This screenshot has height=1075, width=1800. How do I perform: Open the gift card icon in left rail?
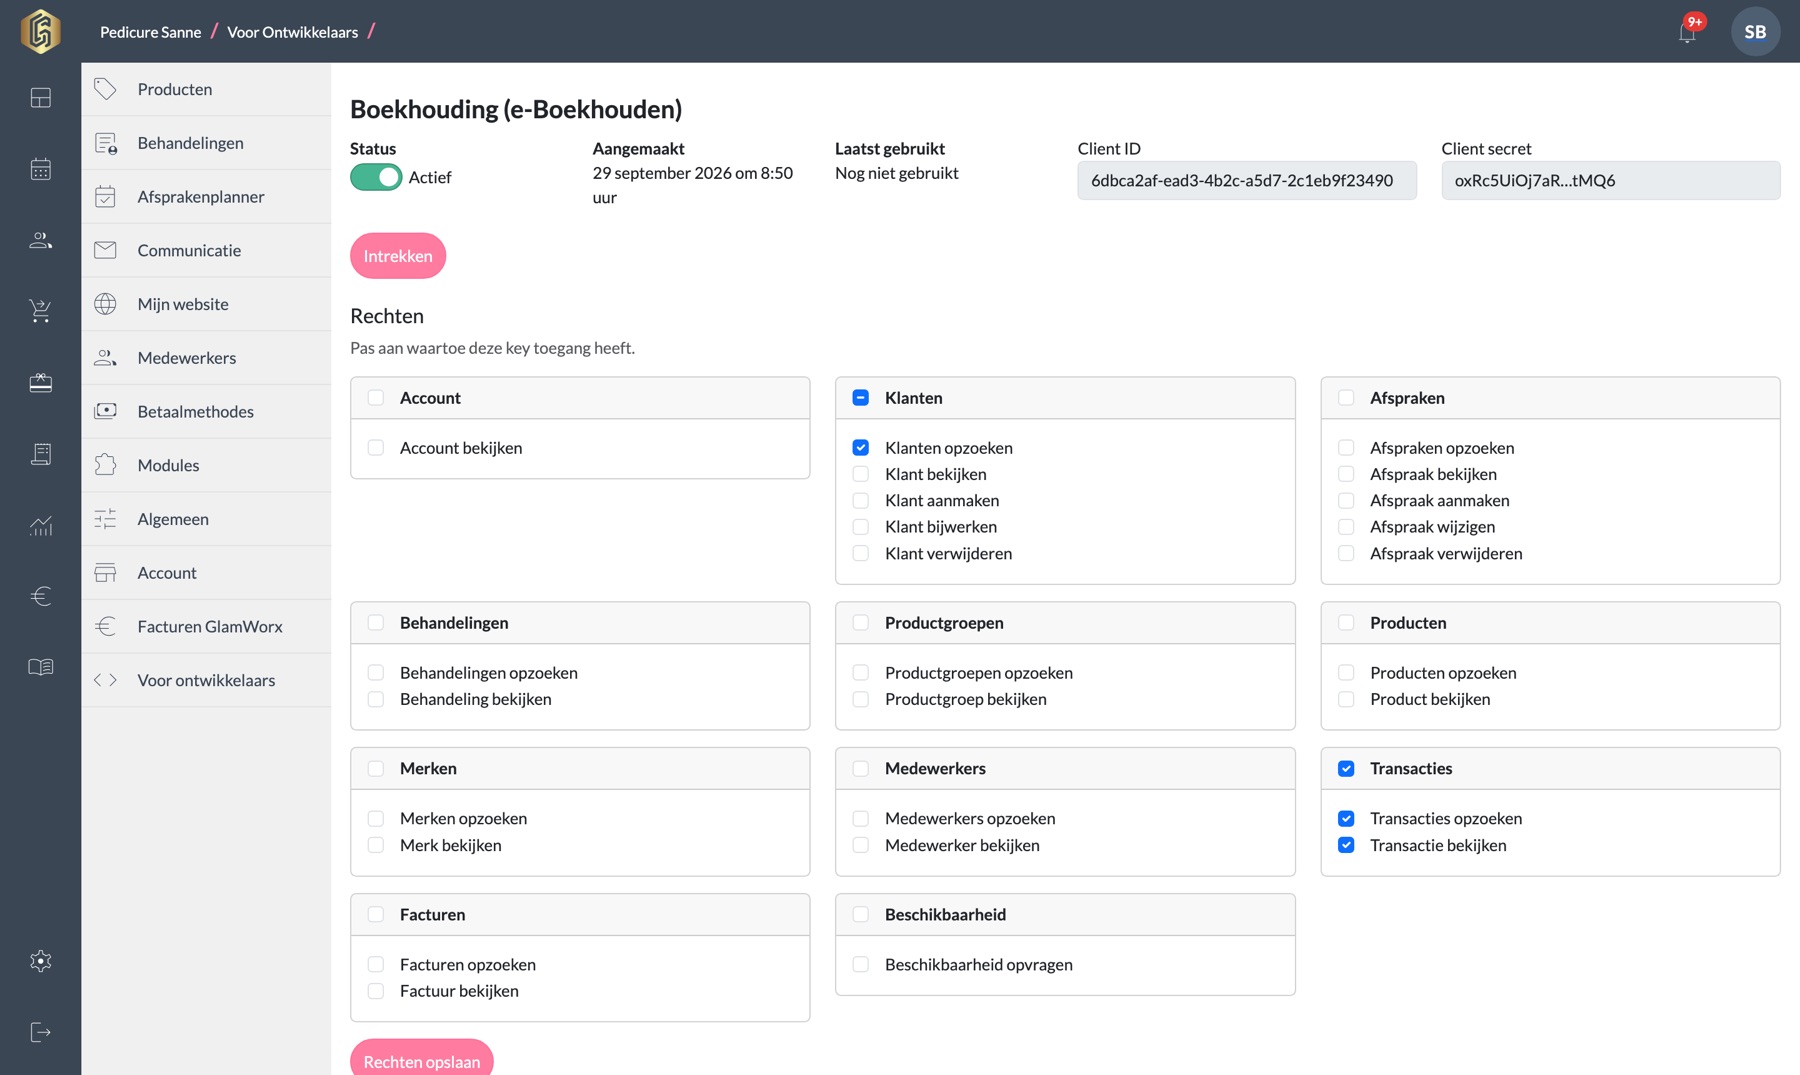point(41,382)
